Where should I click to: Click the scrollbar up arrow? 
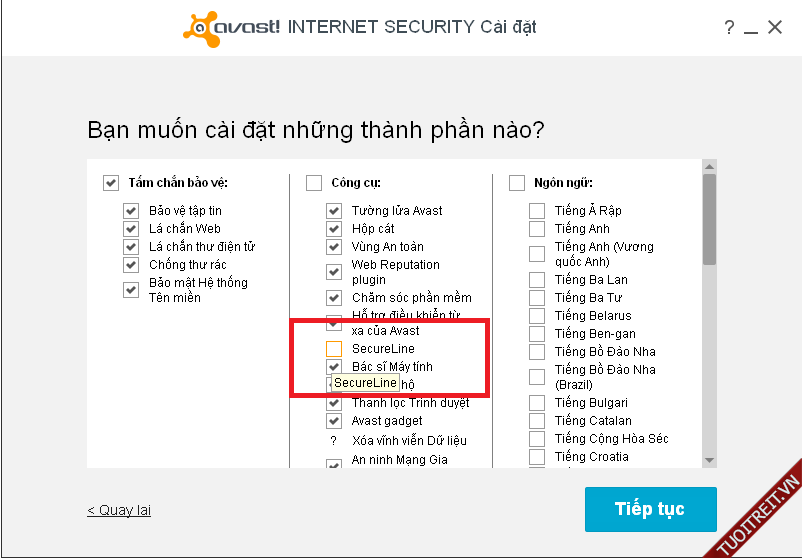coord(709,166)
